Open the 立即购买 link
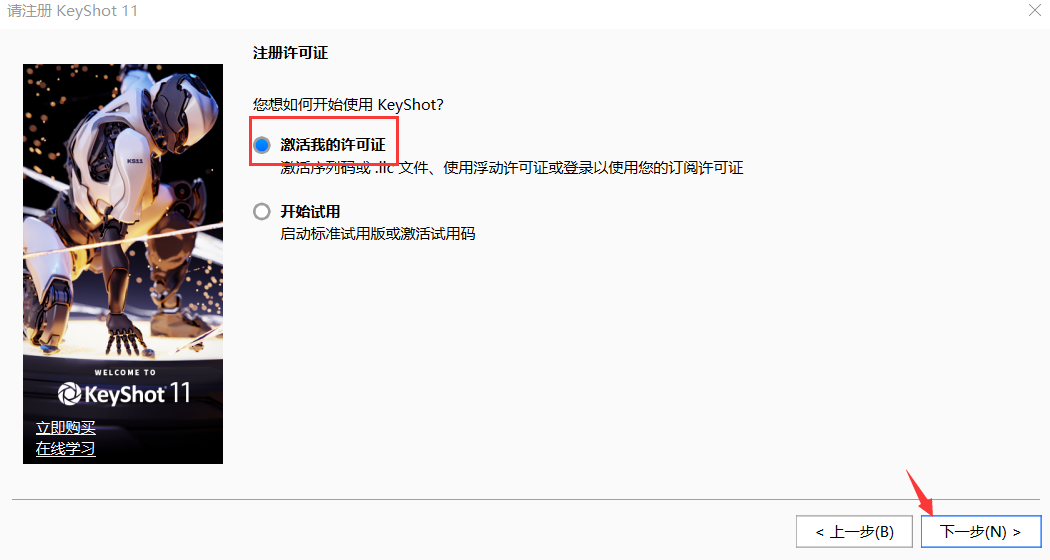Screen dimensions: 1050x560 [66, 427]
